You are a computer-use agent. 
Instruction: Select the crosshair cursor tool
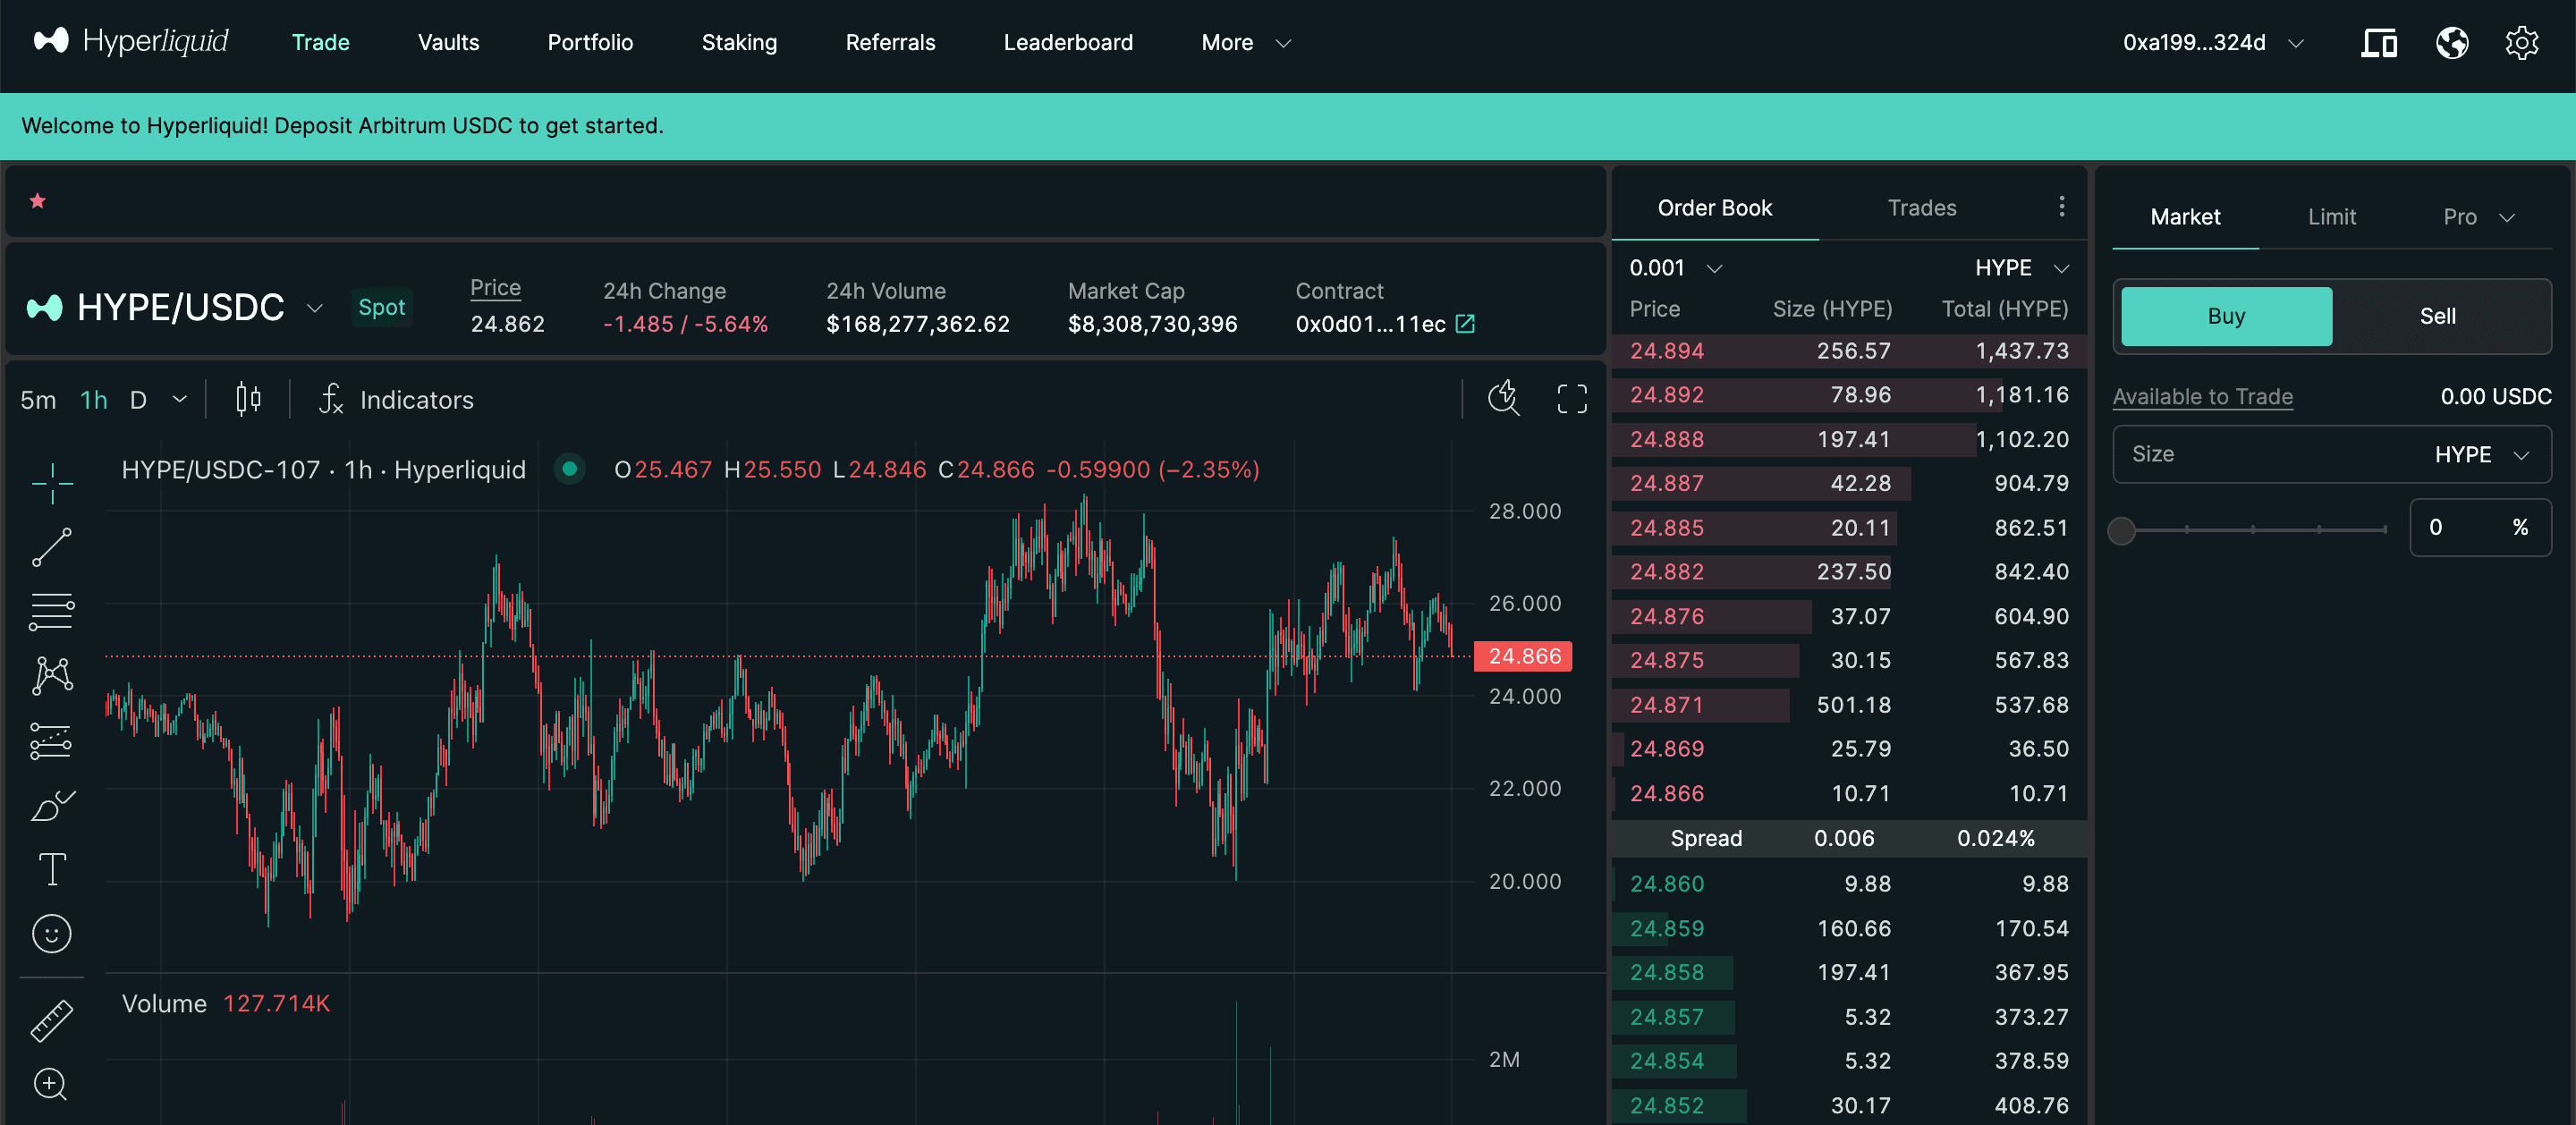point(52,484)
